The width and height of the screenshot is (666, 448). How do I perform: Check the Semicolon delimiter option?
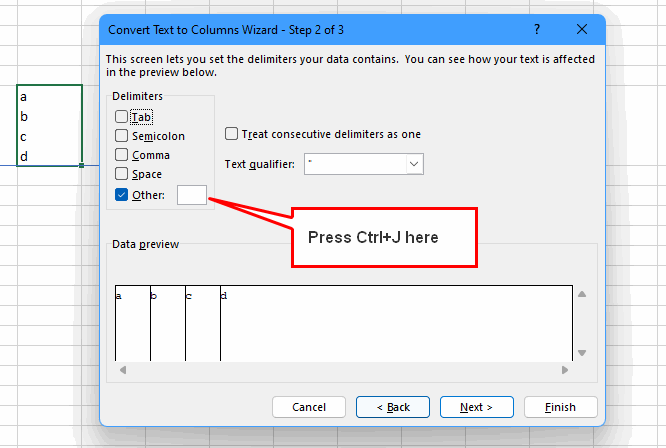[x=121, y=135]
